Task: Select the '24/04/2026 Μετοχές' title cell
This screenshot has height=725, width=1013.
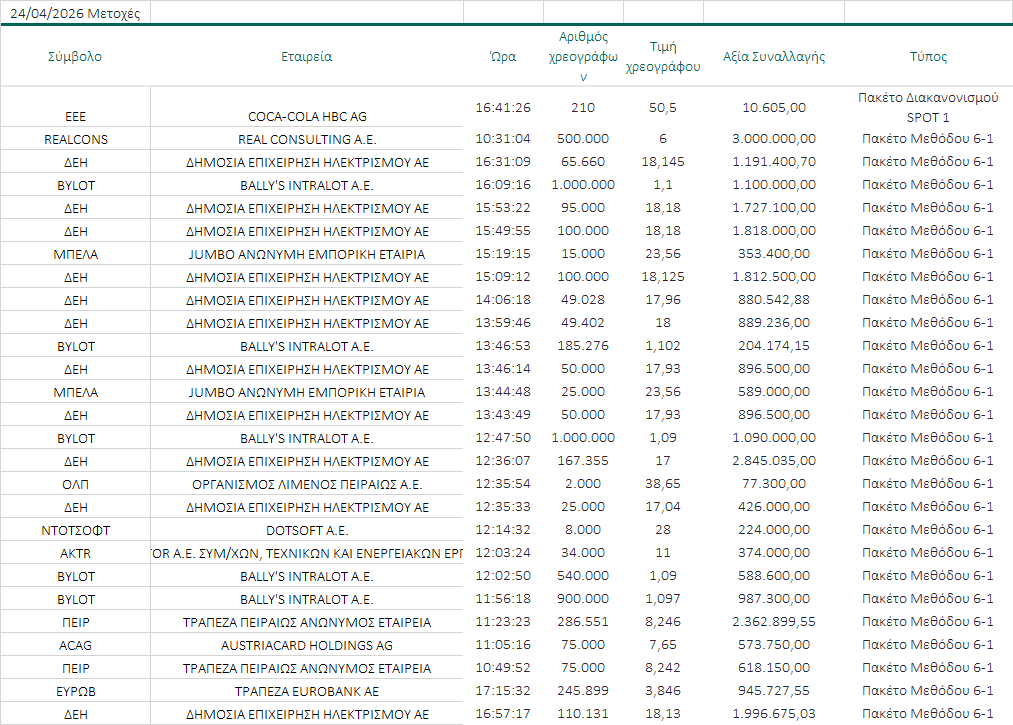Action: (x=75, y=12)
